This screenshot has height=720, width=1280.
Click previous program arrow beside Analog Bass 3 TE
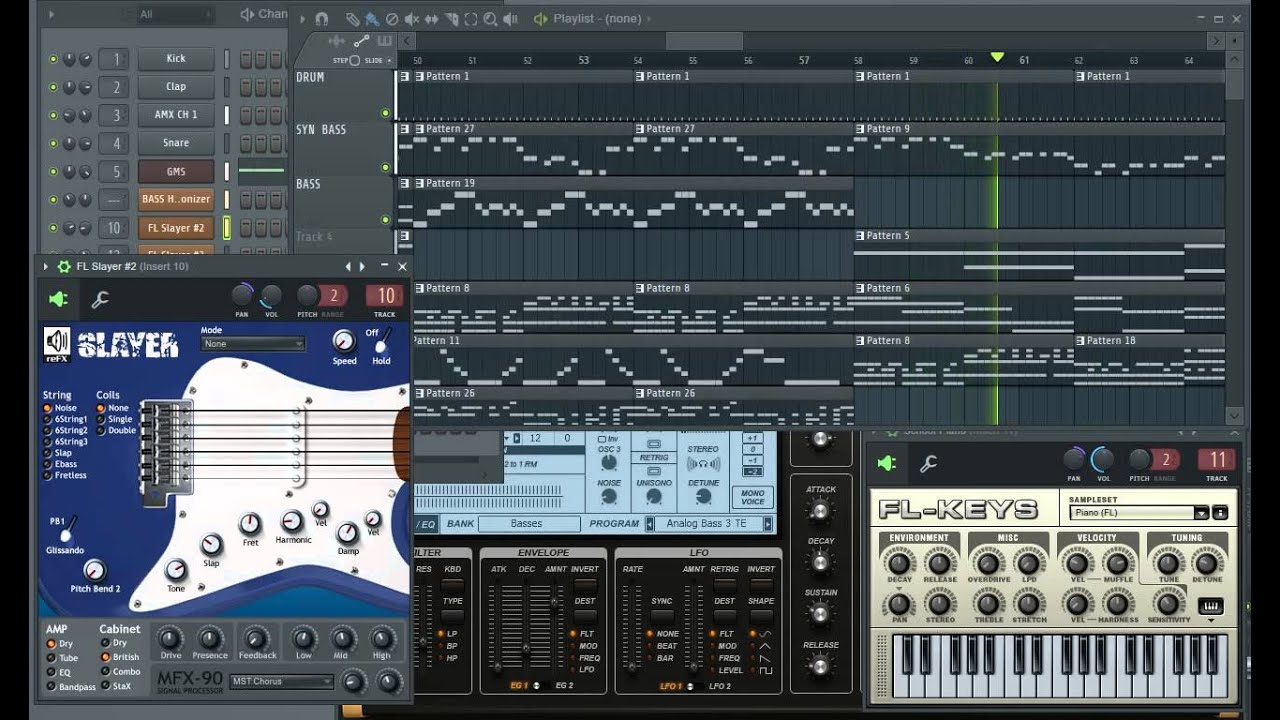click(650, 524)
